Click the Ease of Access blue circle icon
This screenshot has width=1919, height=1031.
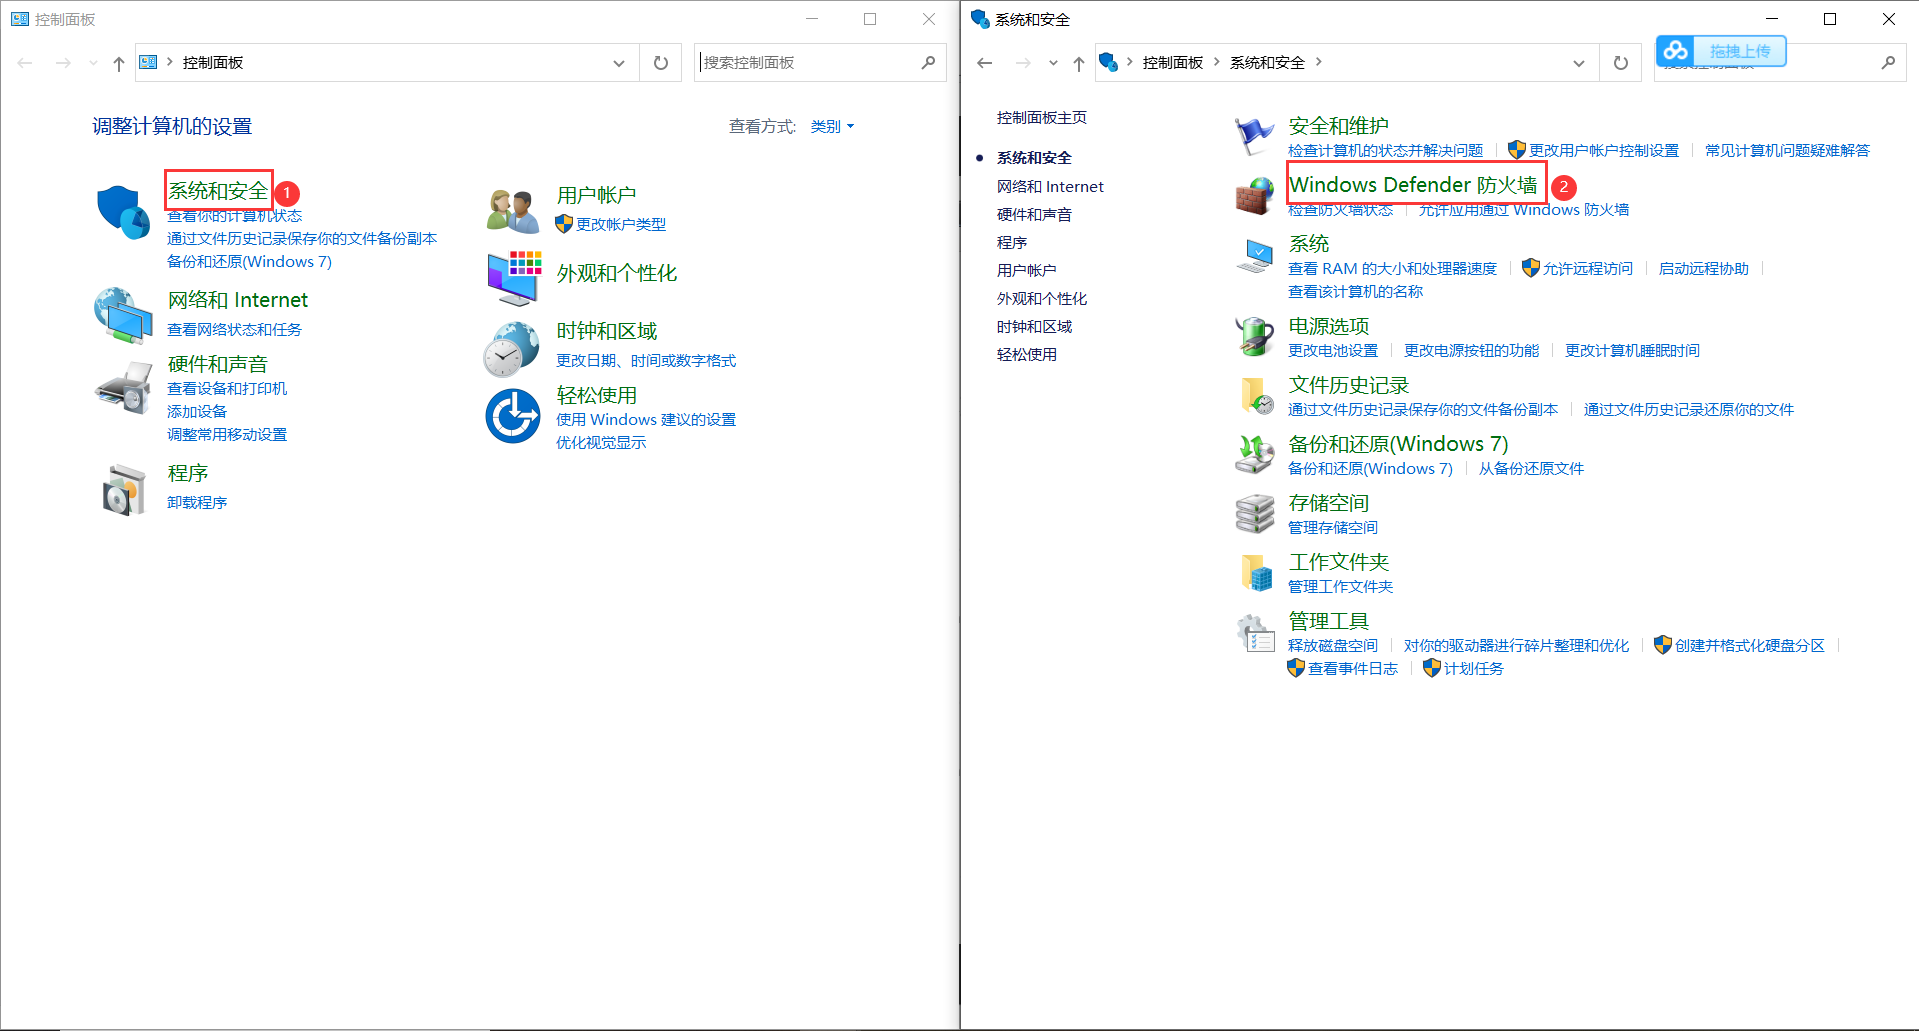(513, 416)
